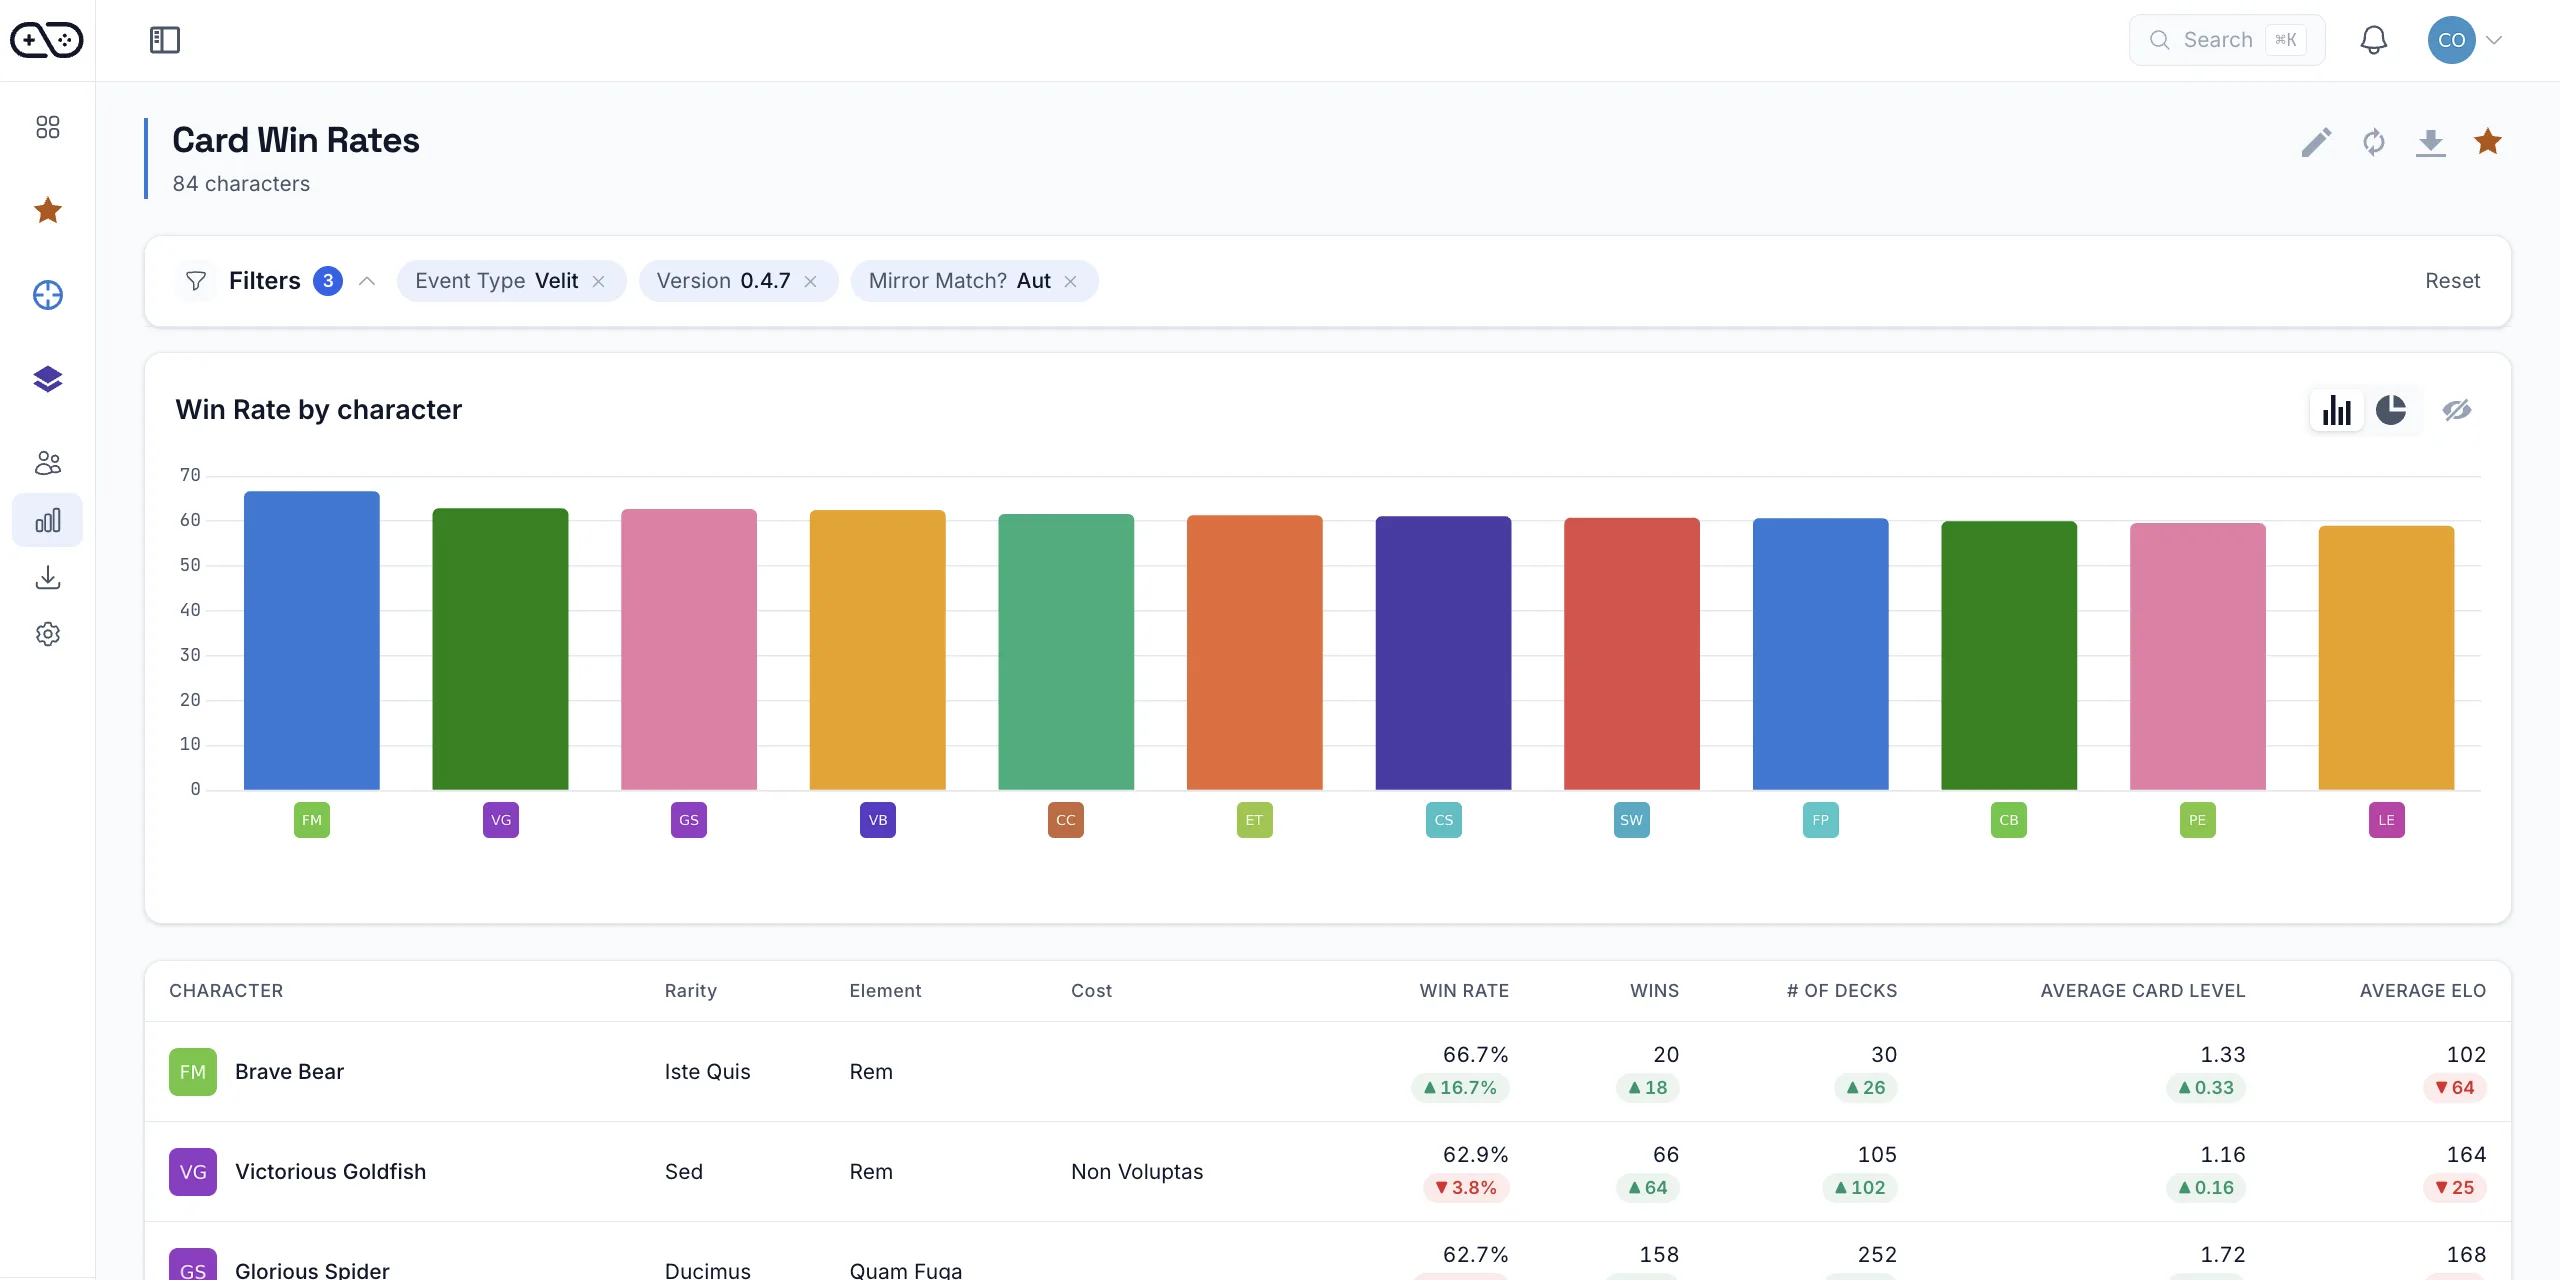Click the LE label under the chart
The height and width of the screenshot is (1280, 2560).
(x=2387, y=820)
